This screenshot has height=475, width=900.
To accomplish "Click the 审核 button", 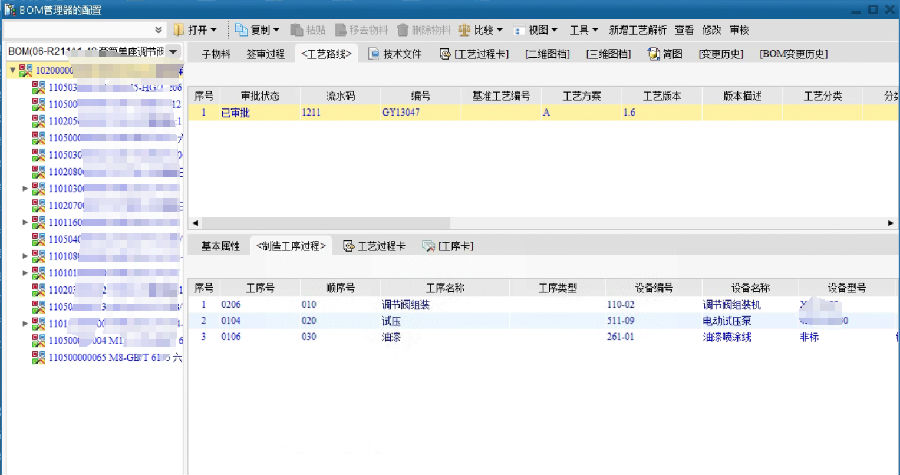I will (x=739, y=30).
